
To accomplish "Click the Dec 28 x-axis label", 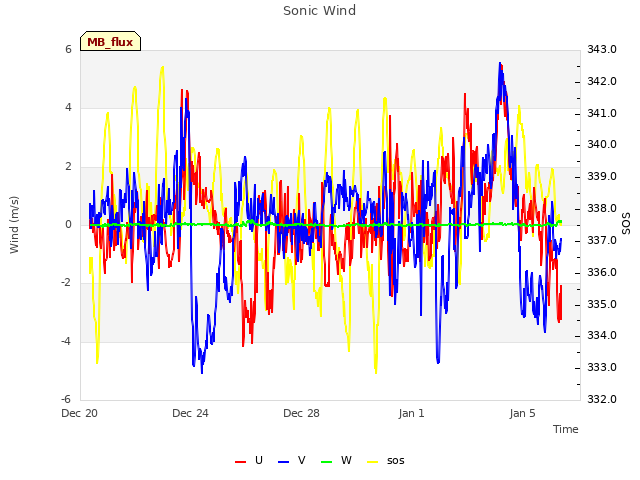I will click(x=301, y=413).
